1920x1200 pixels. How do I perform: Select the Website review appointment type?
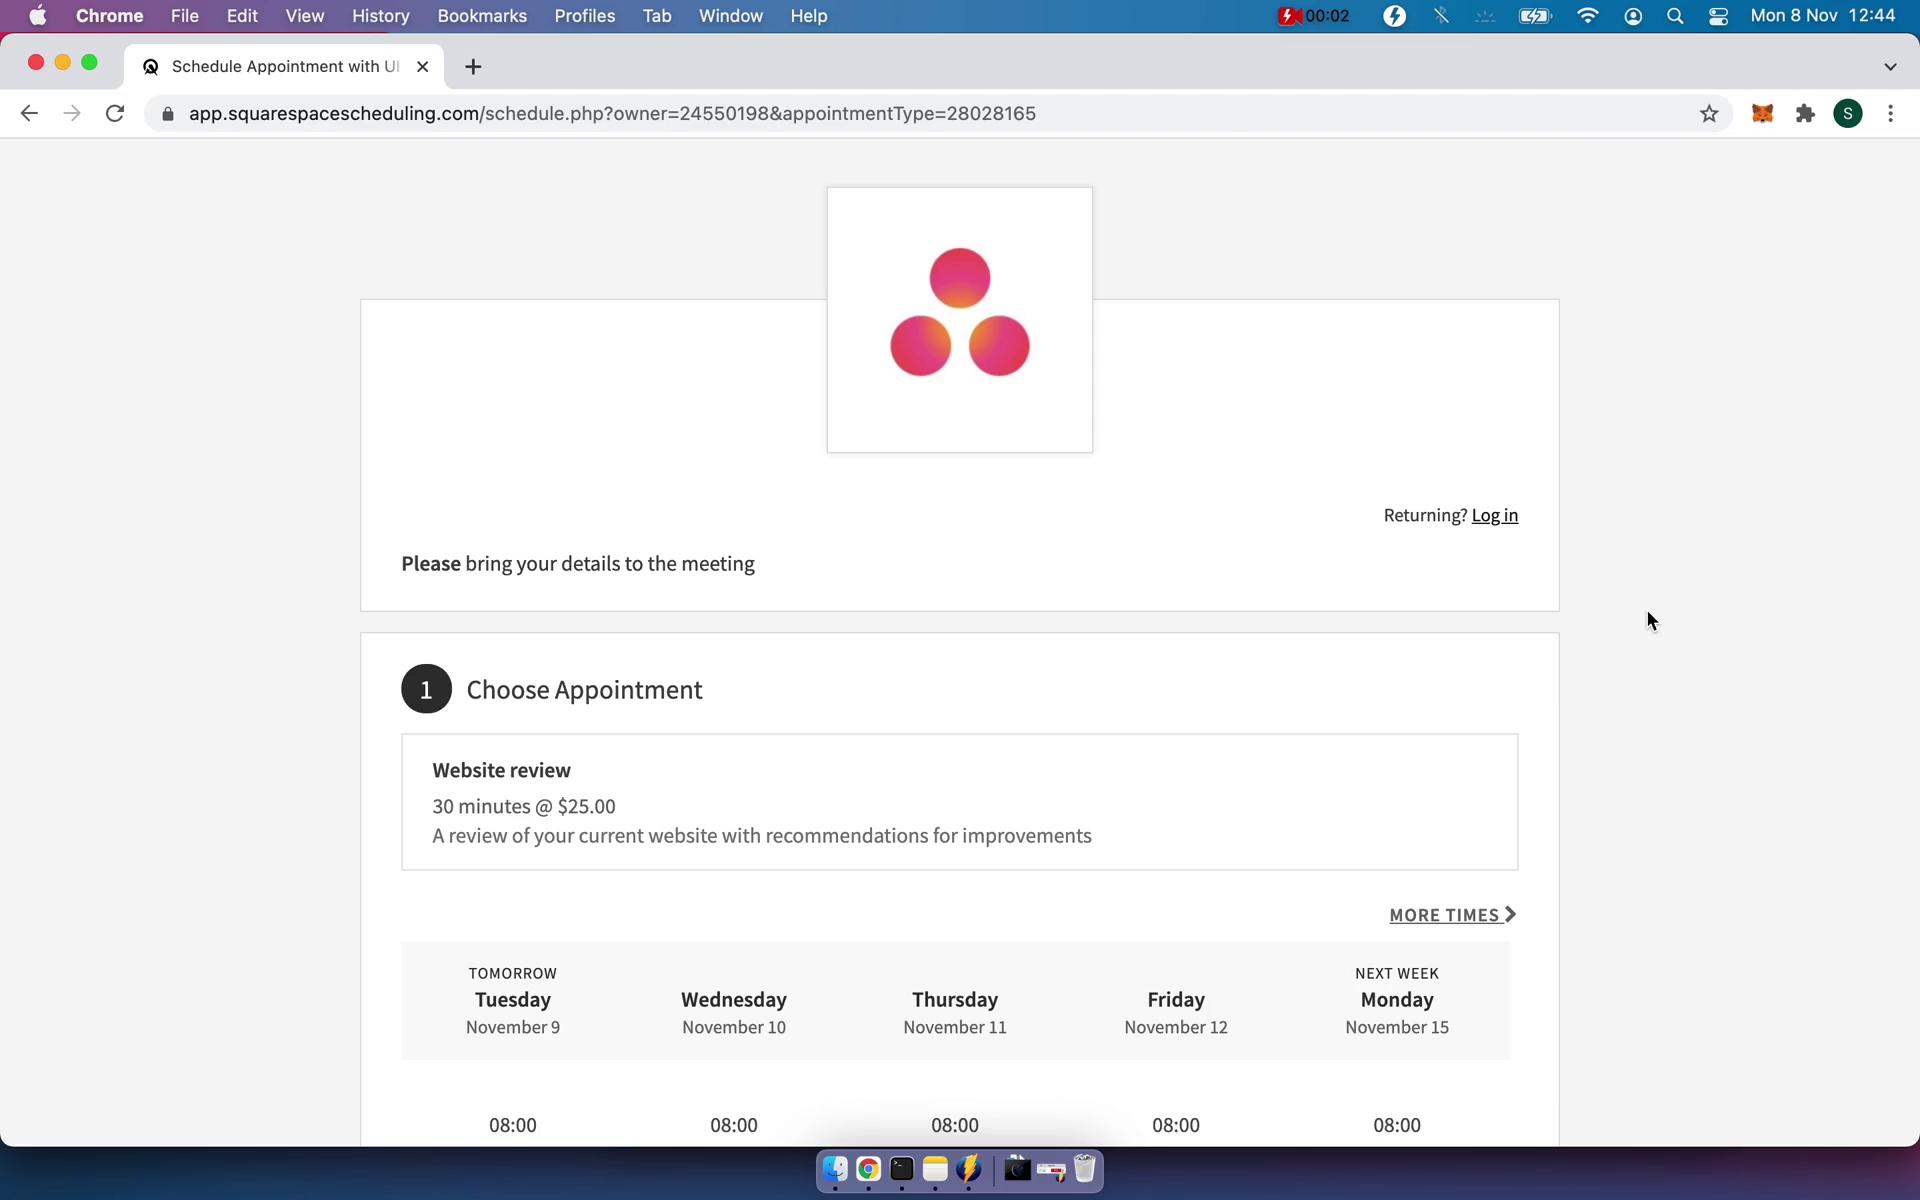click(x=959, y=802)
